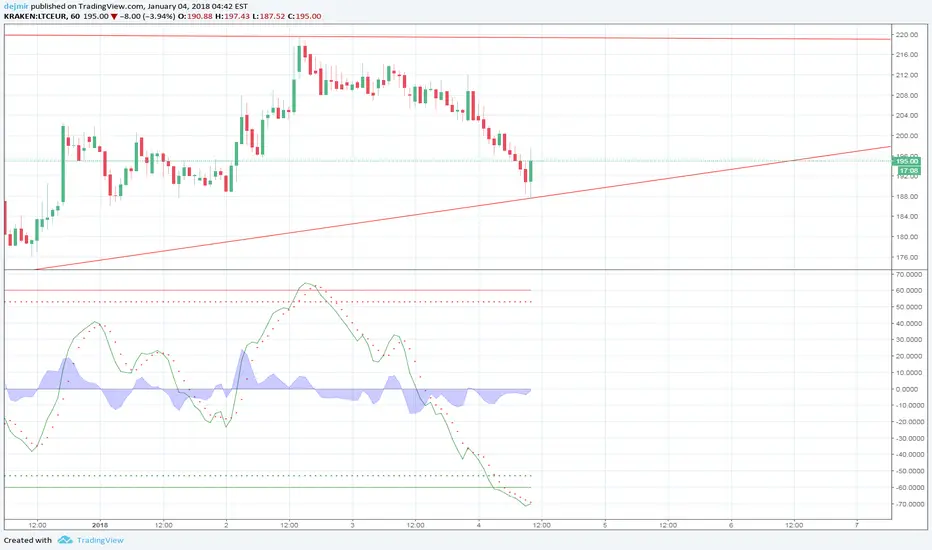The width and height of the screenshot is (932, 550).
Task: Click the 2018 label on the time axis
Action: coord(100,525)
